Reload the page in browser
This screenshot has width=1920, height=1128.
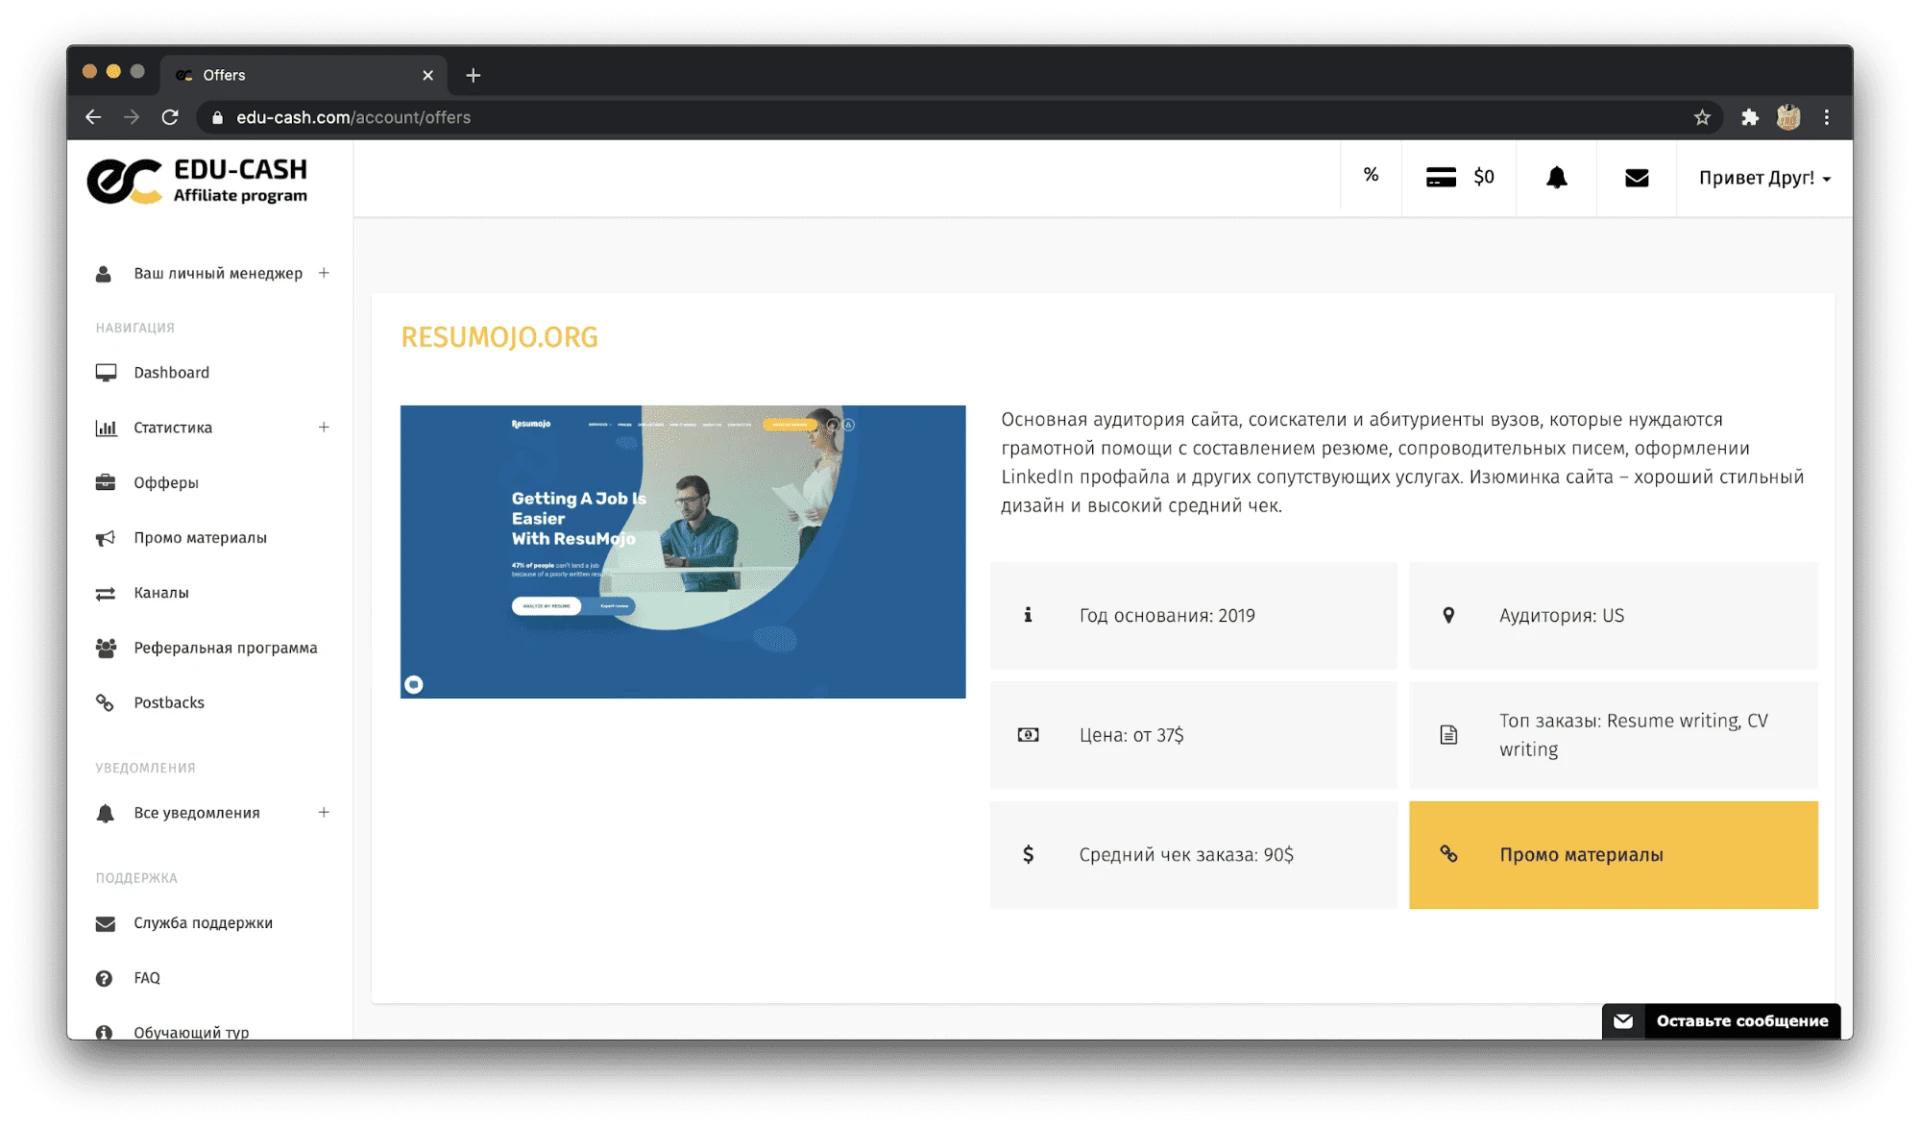[170, 117]
